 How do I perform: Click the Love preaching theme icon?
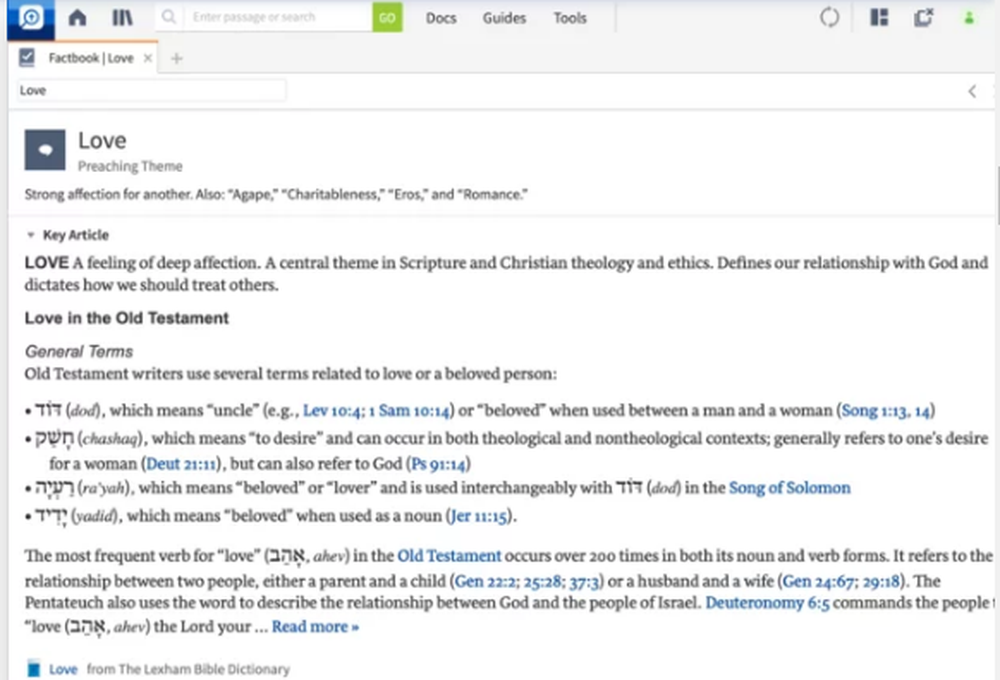45,150
